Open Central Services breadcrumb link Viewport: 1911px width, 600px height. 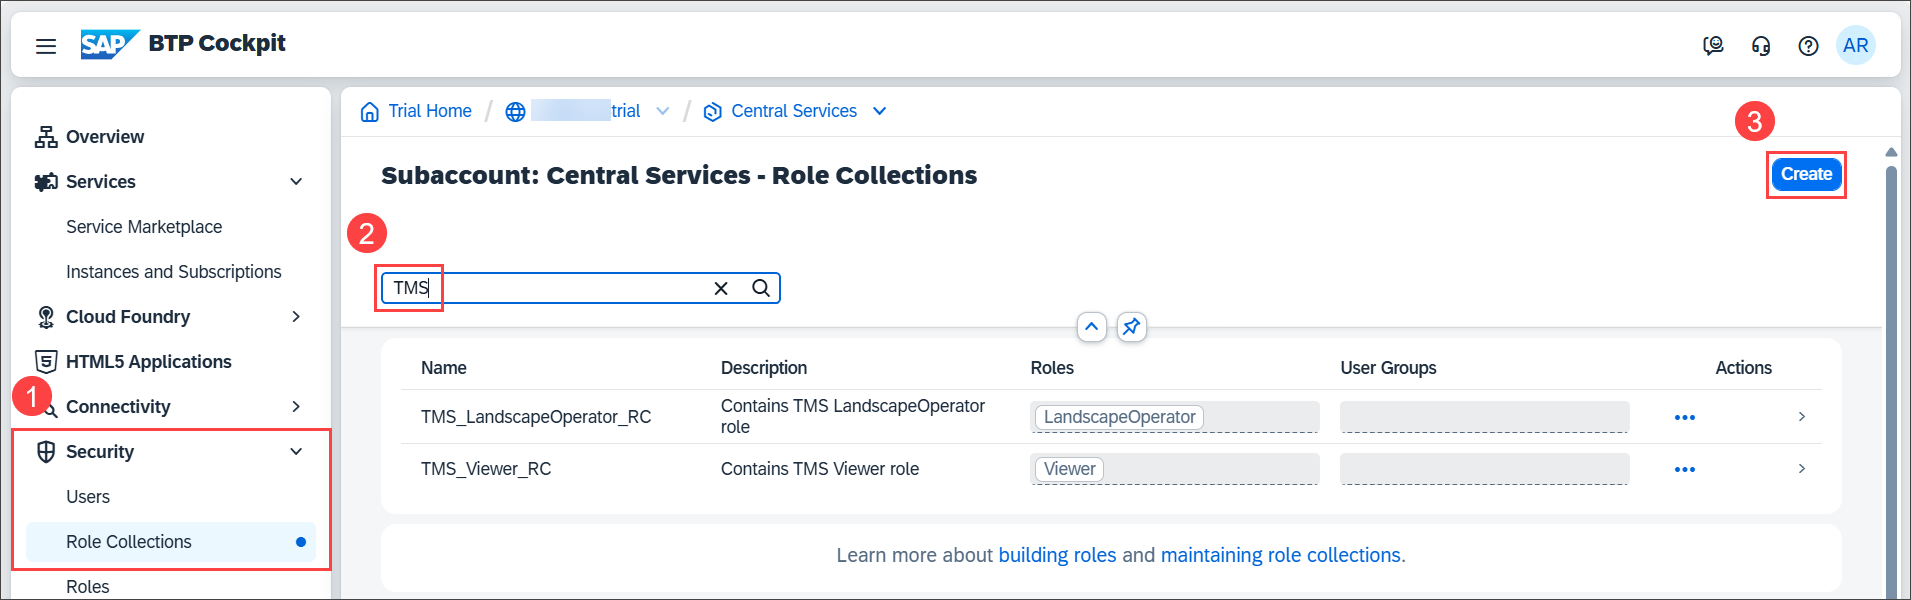point(794,111)
